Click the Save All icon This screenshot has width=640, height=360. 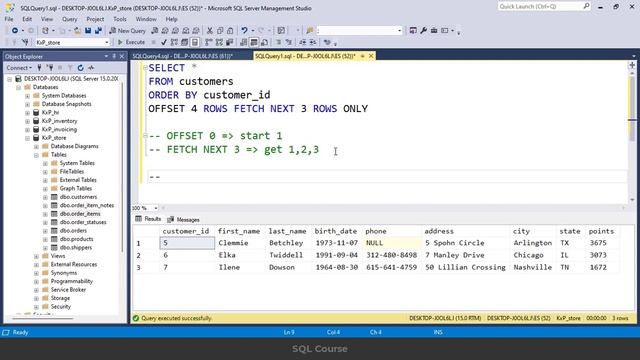coord(98,31)
